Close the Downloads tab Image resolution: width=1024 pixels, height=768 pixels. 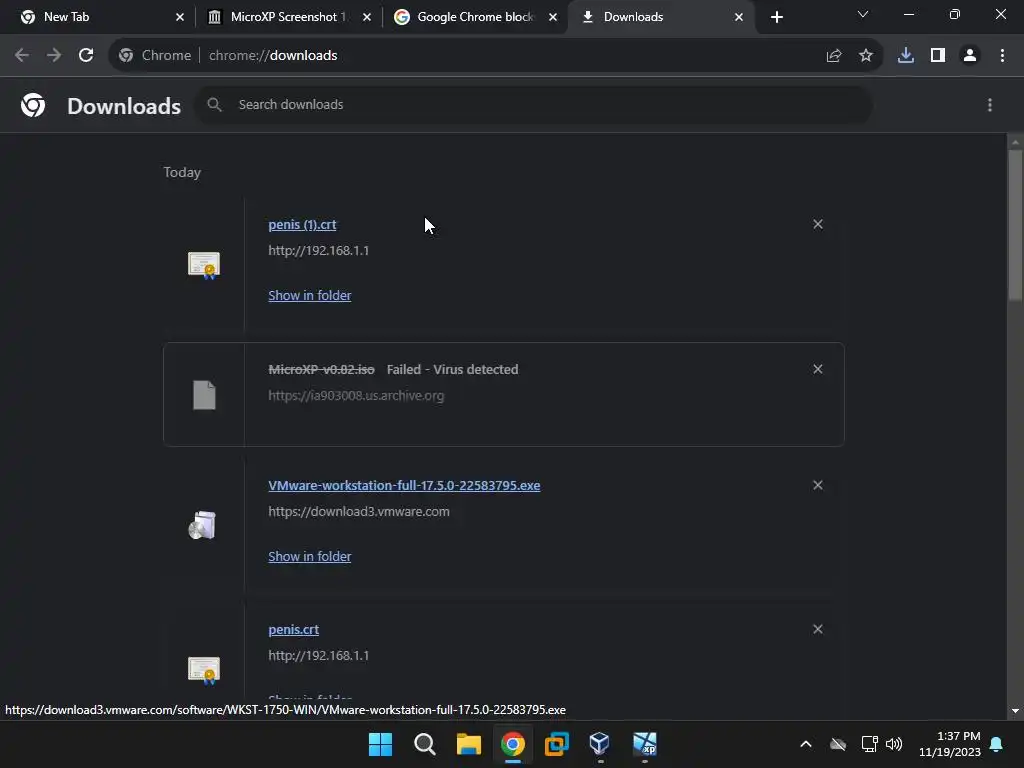739,17
